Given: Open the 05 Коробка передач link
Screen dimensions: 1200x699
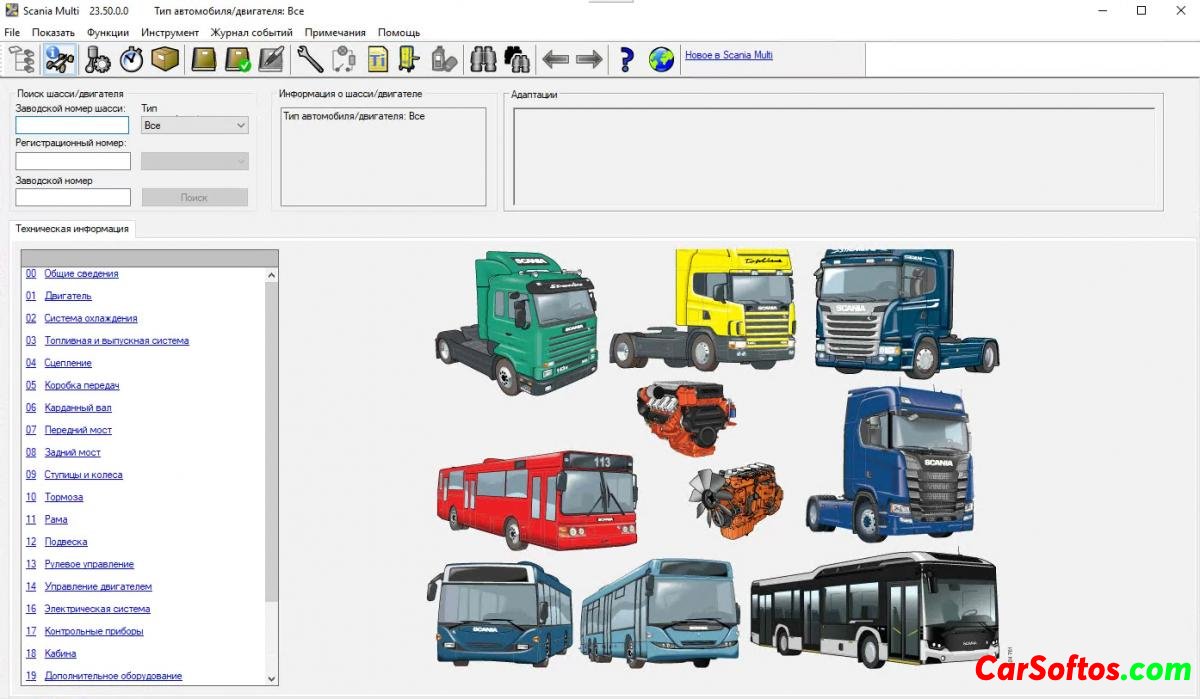Looking at the screenshot, I should [x=81, y=385].
